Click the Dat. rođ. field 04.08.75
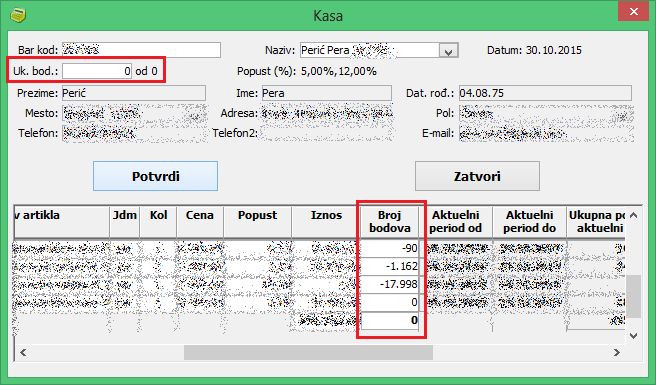 tap(545, 93)
